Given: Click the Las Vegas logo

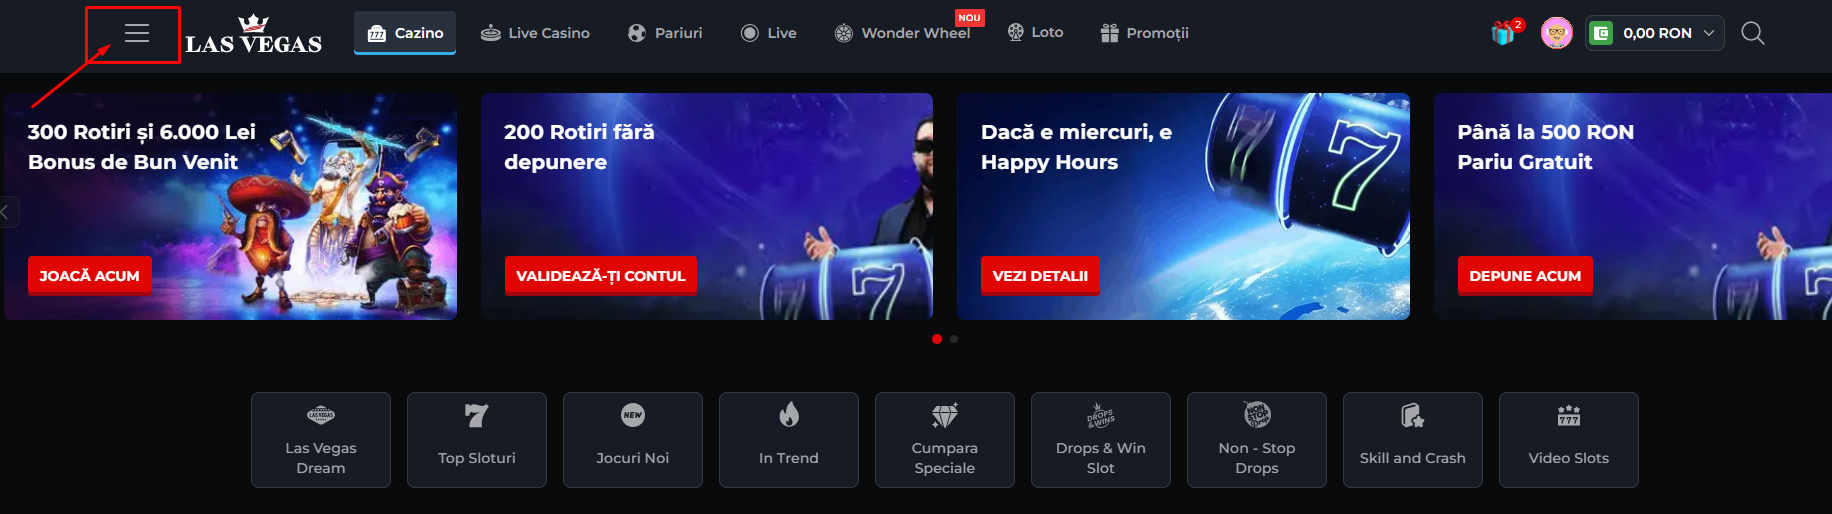Looking at the screenshot, I should (x=254, y=35).
